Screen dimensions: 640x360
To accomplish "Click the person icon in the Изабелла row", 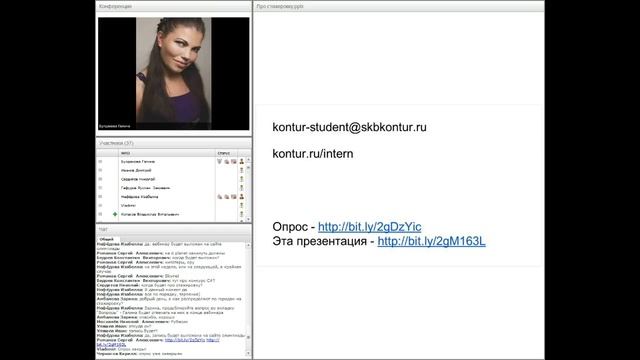I will (242, 197).
